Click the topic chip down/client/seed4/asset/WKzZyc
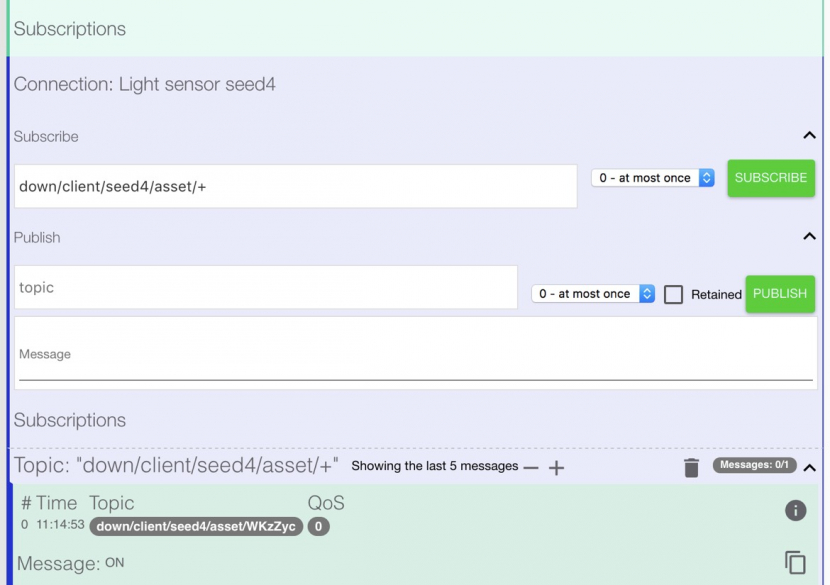 click(194, 527)
